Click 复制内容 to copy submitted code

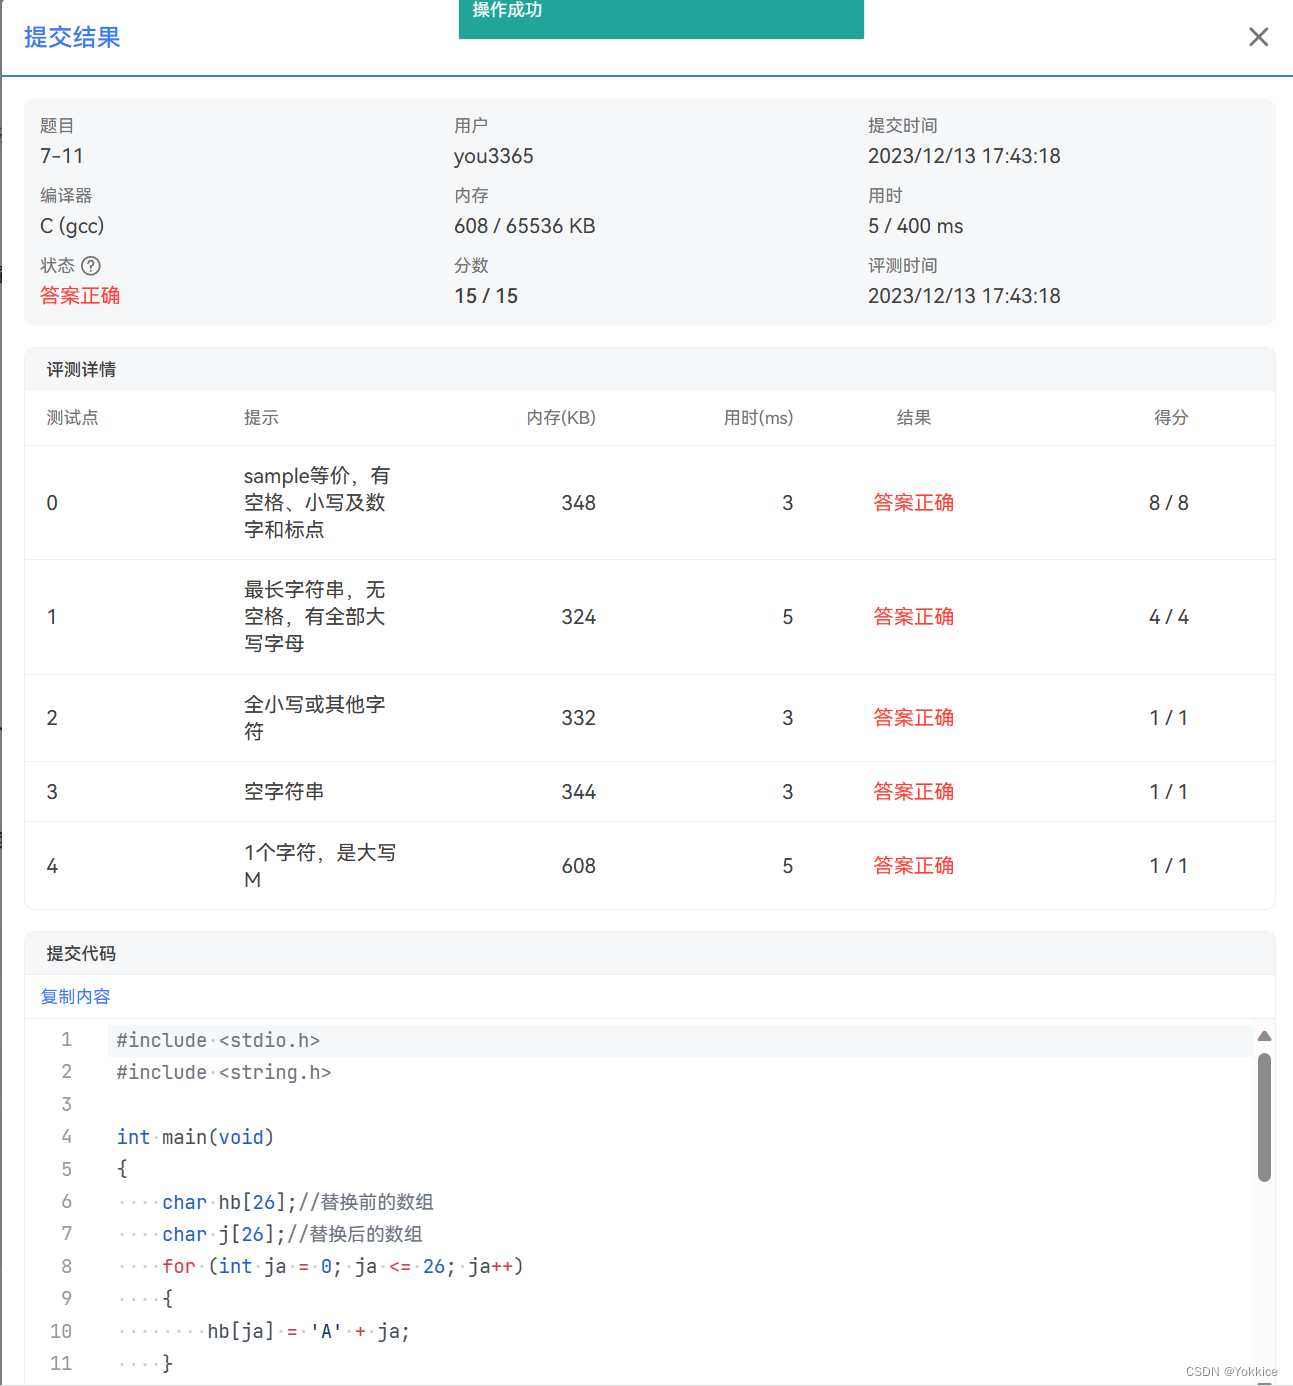pyautogui.click(x=75, y=996)
